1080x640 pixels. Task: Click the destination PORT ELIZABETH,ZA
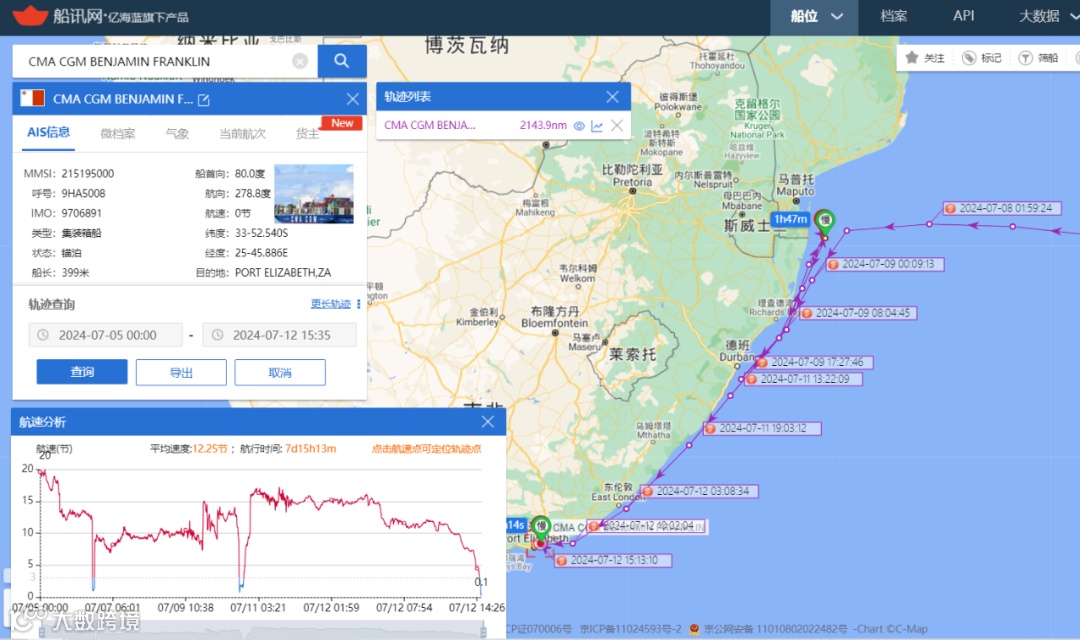tap(283, 273)
